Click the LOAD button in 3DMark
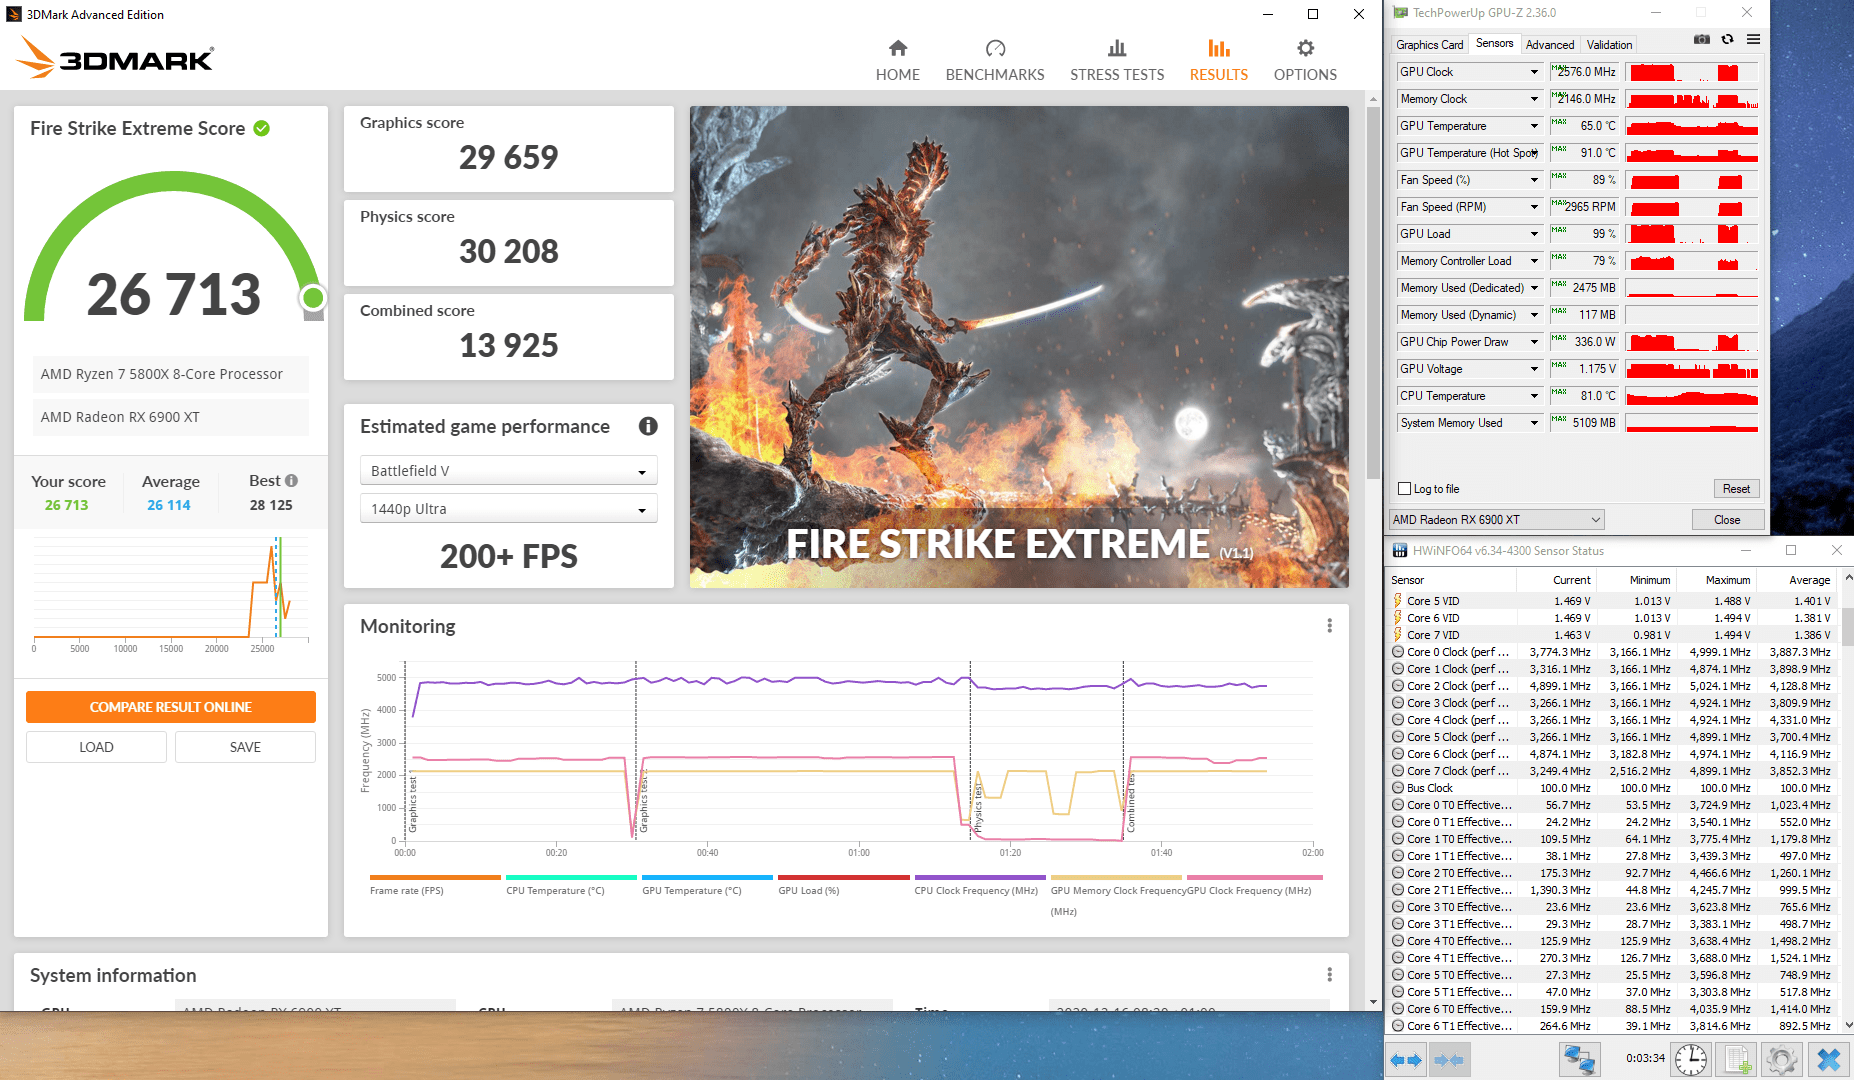Image resolution: width=1854 pixels, height=1080 pixels. (x=96, y=747)
